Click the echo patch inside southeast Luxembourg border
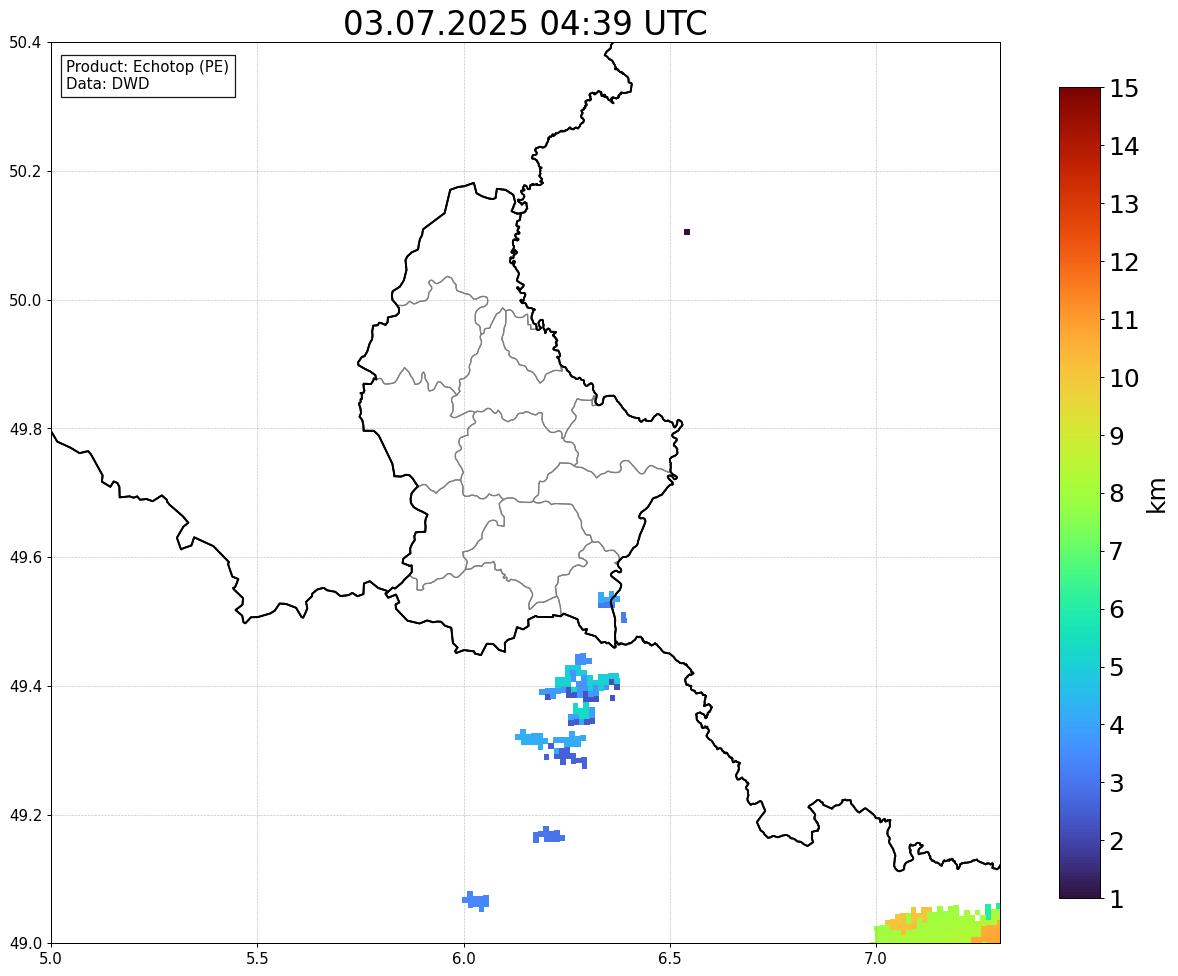The height and width of the screenshot is (976, 1178). [x=609, y=600]
